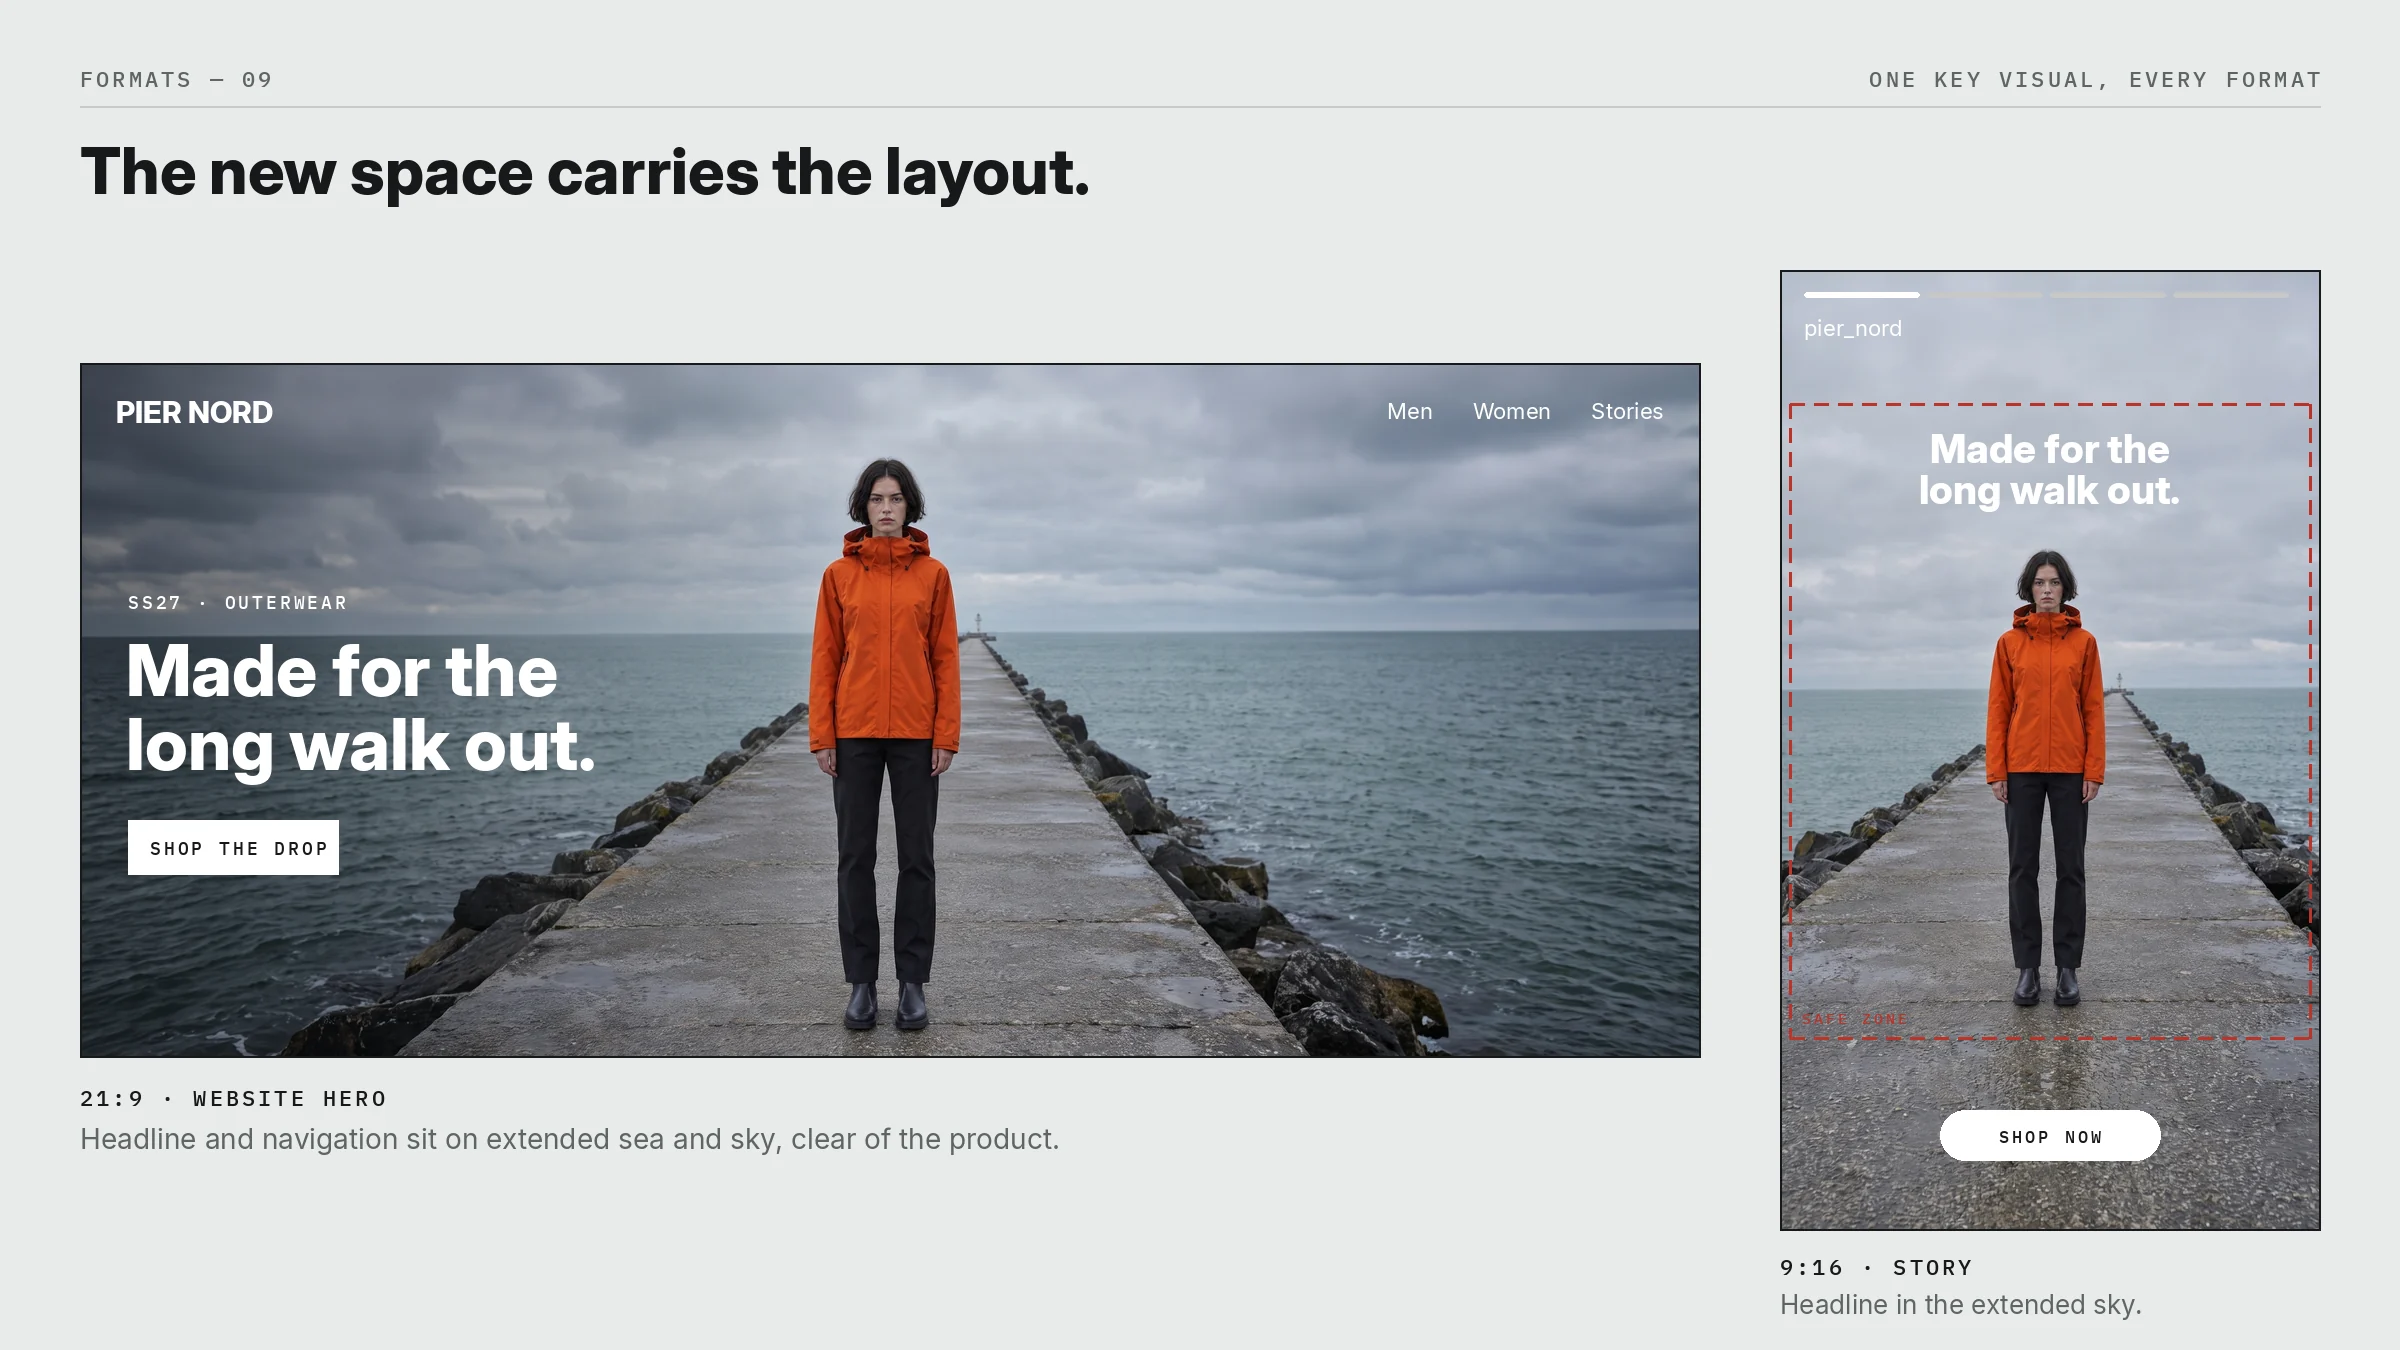Select the 'Headline and navigation sit on extended sea' description
The width and height of the screenshot is (2400, 1350).
tap(569, 1139)
